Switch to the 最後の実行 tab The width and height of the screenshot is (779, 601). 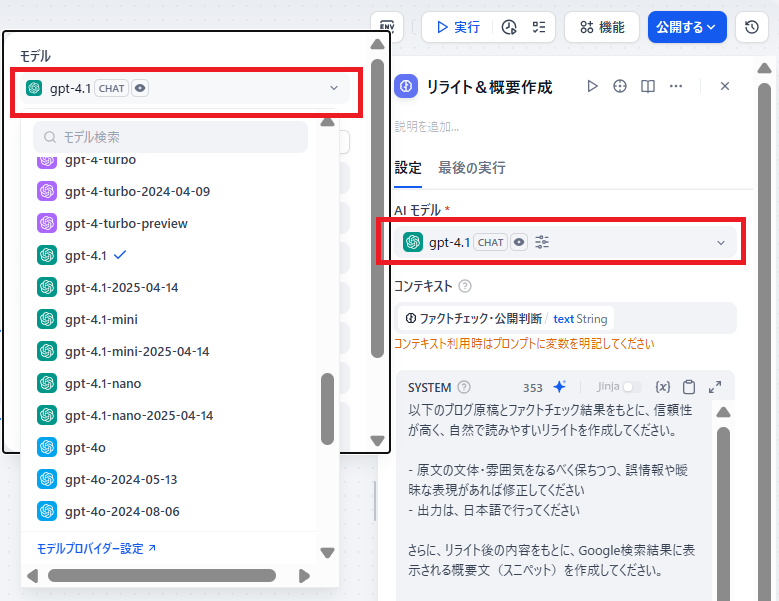point(471,167)
